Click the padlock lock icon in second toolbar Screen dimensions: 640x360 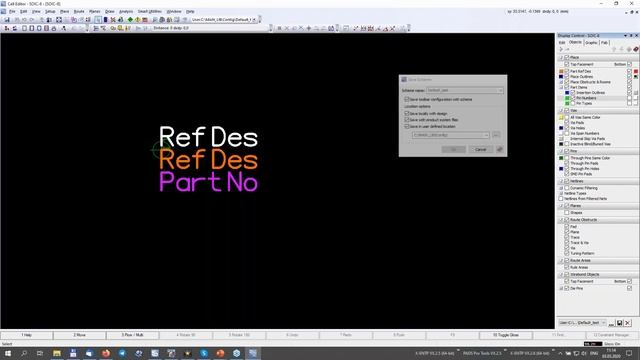53,28
